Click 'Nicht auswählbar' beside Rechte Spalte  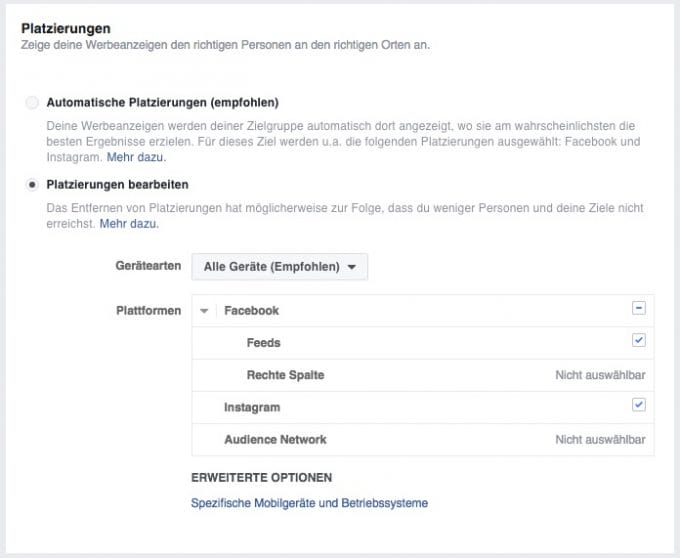600,375
